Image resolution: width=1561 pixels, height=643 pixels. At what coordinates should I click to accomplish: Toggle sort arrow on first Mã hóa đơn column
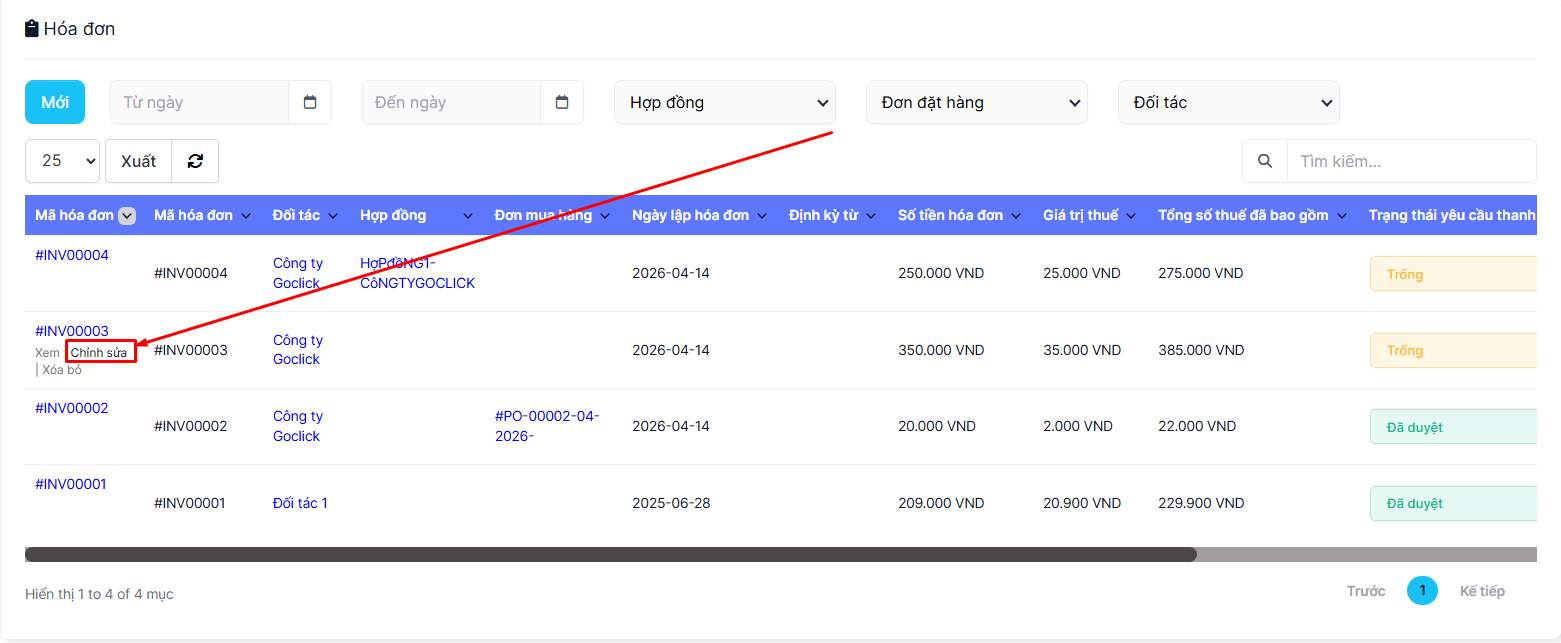pyautogui.click(x=127, y=215)
